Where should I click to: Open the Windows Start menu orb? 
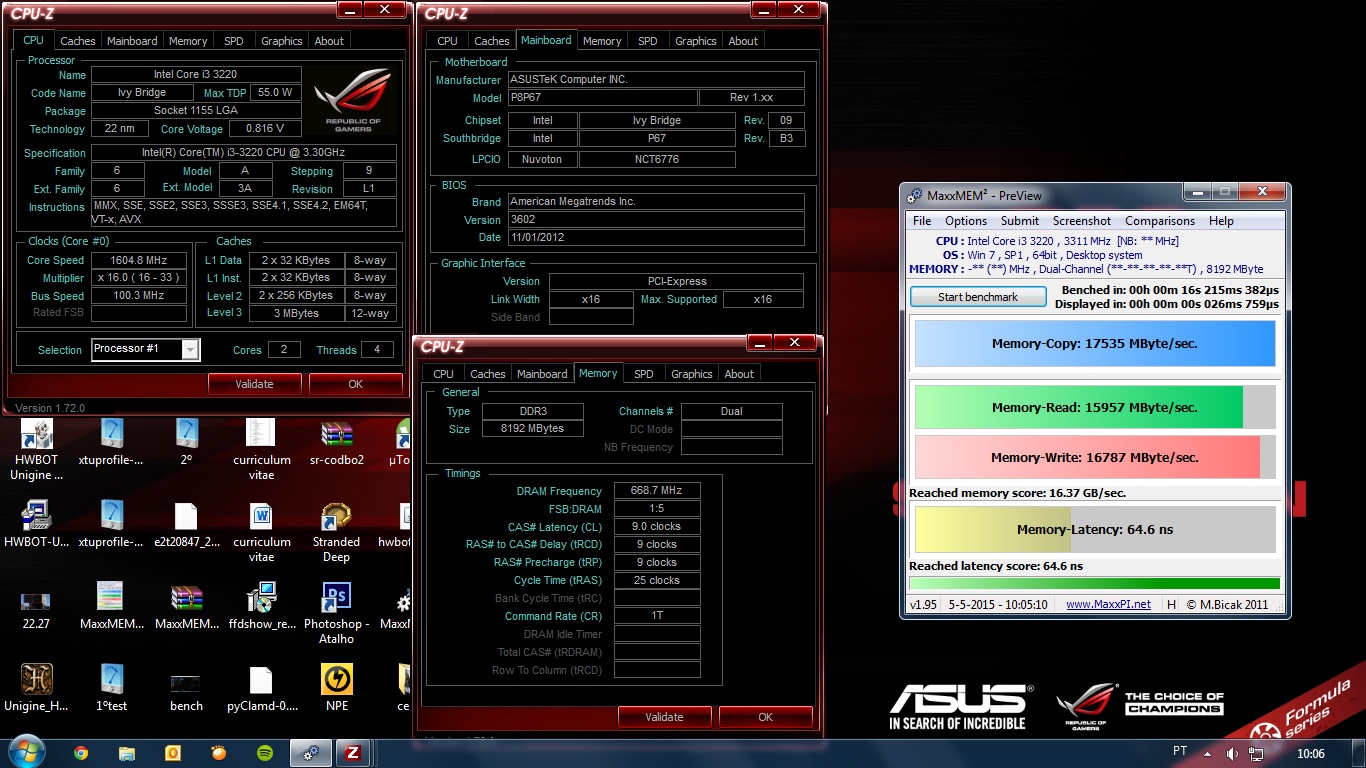[25, 752]
